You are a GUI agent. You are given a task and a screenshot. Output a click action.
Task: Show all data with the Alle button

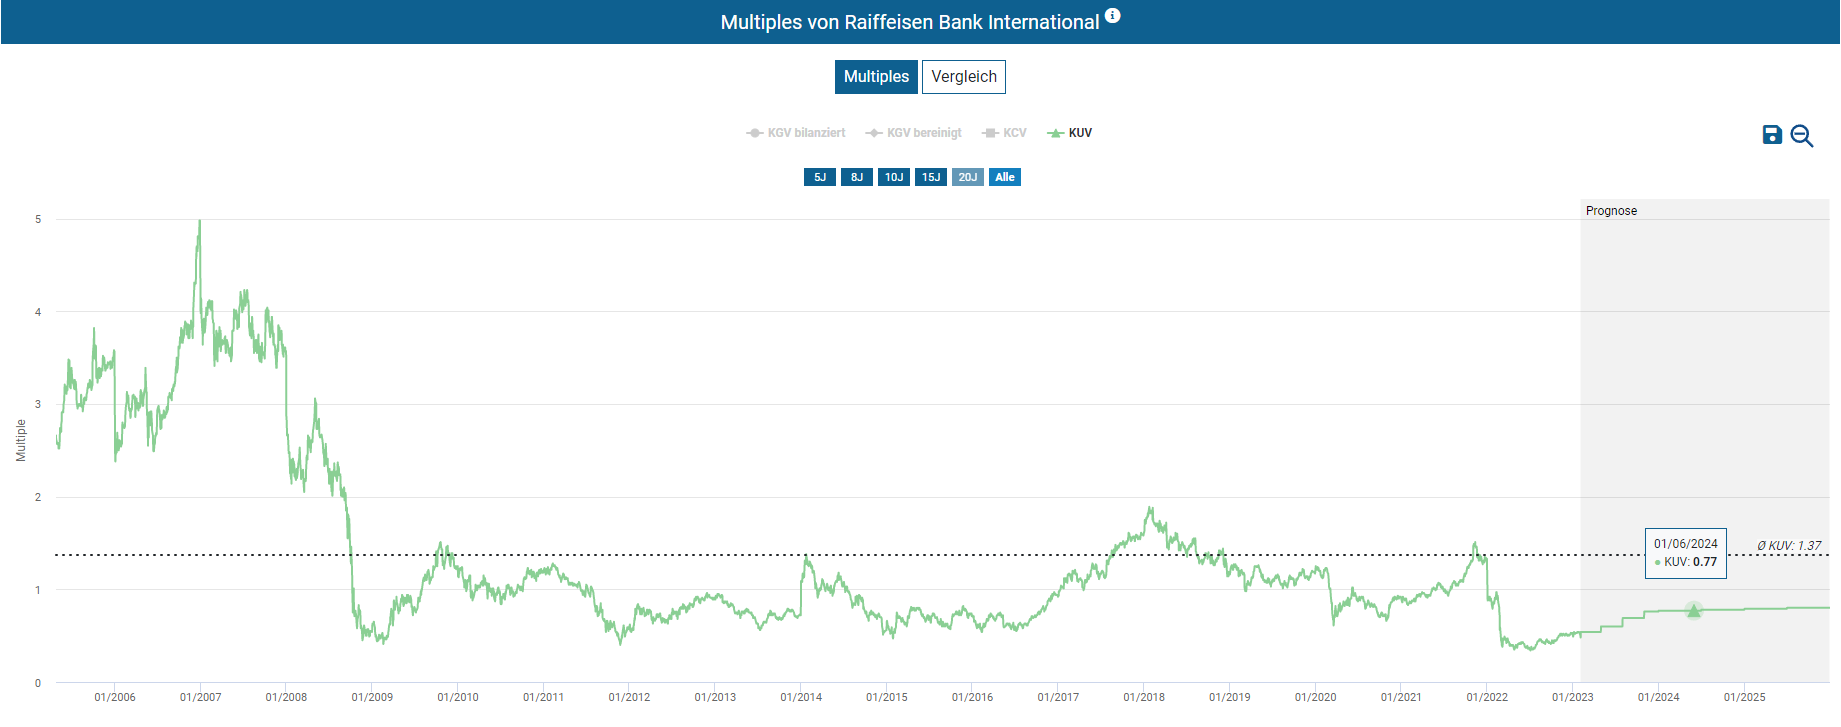(x=1004, y=177)
